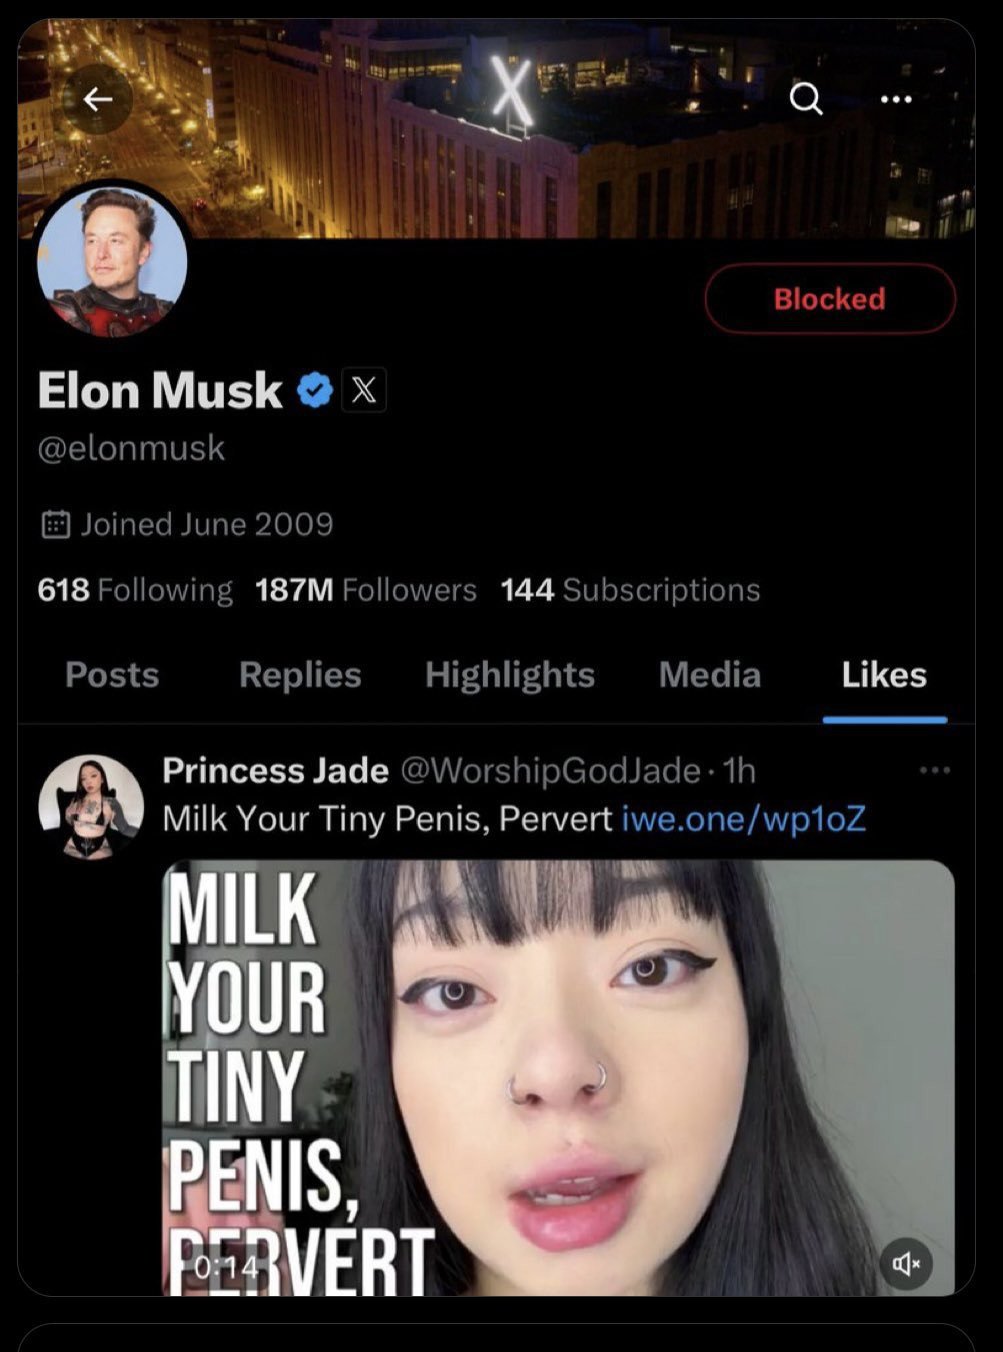Screen dimensions: 1003x1352
Task: Select the Media tab
Action: (710, 675)
